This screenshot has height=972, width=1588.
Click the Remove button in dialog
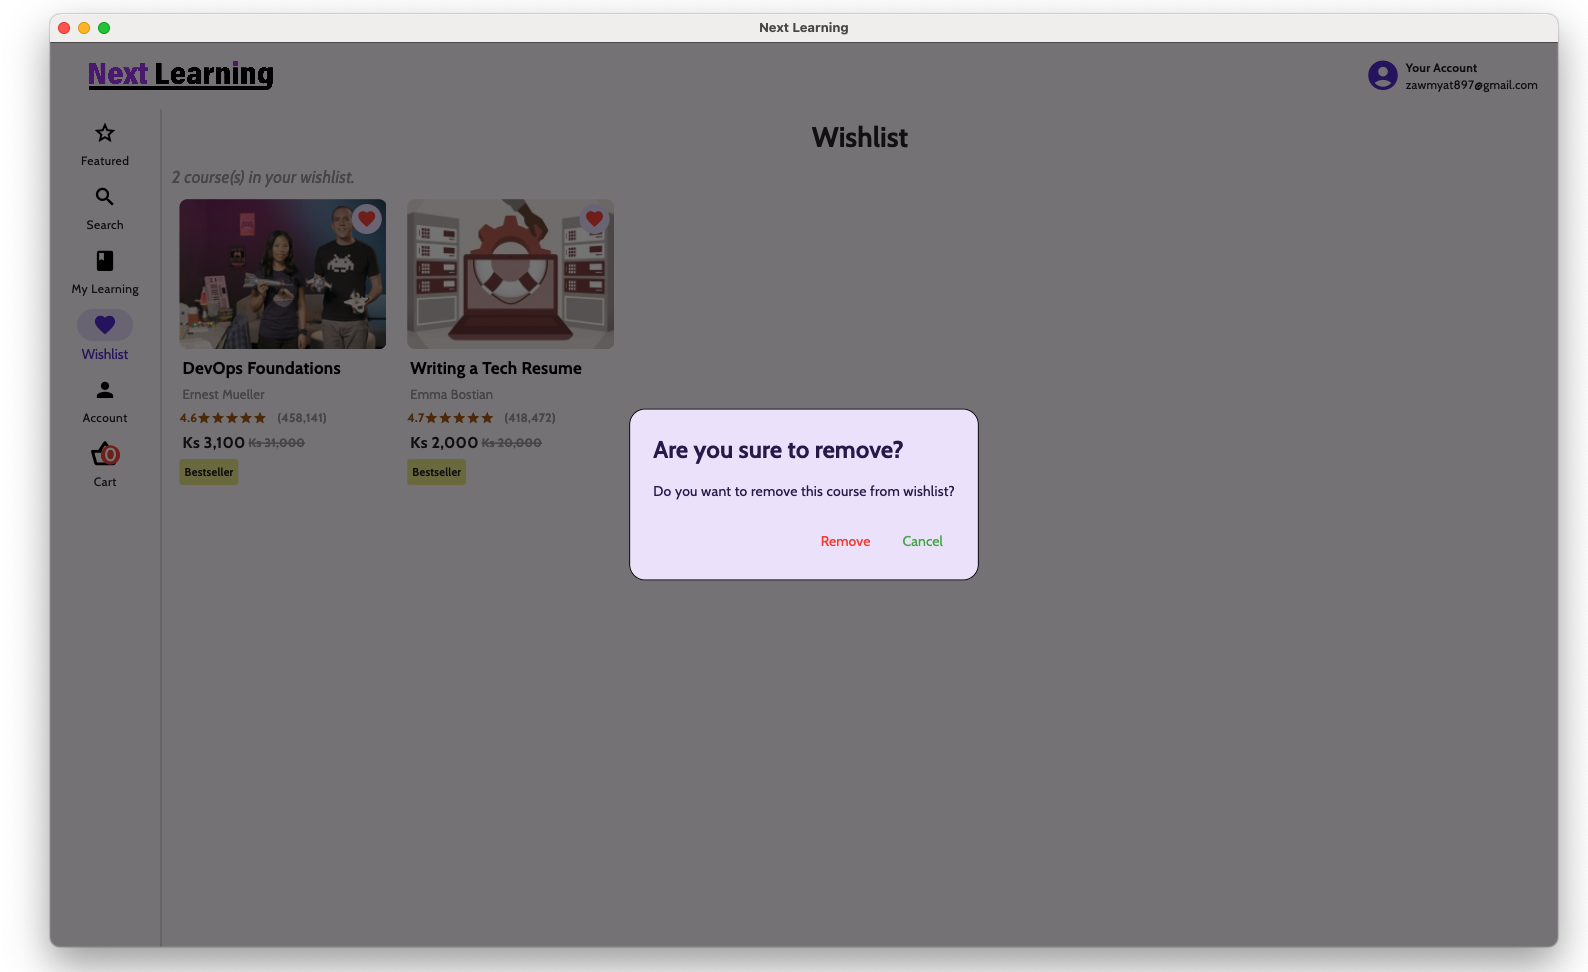pos(845,541)
